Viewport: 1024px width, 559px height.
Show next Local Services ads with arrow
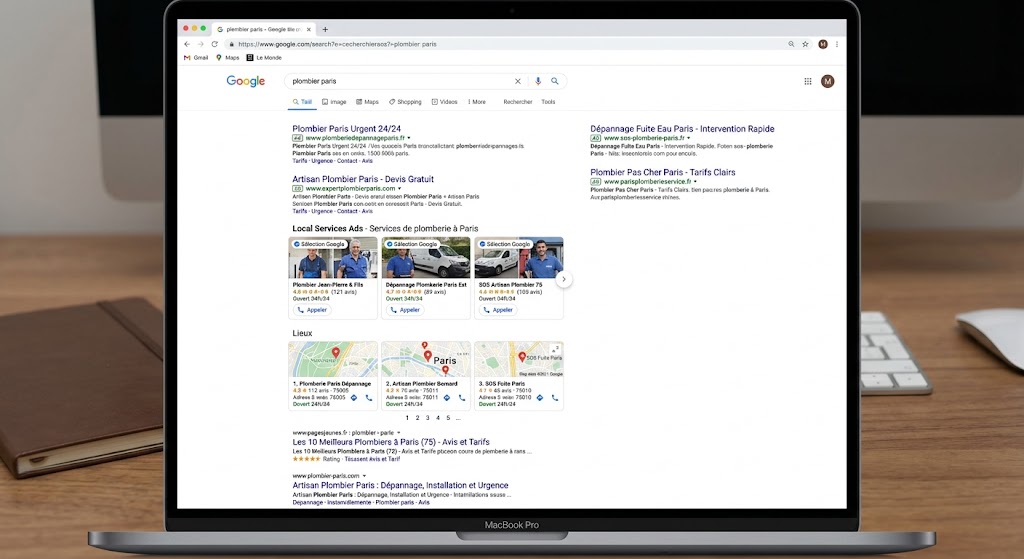(x=564, y=279)
